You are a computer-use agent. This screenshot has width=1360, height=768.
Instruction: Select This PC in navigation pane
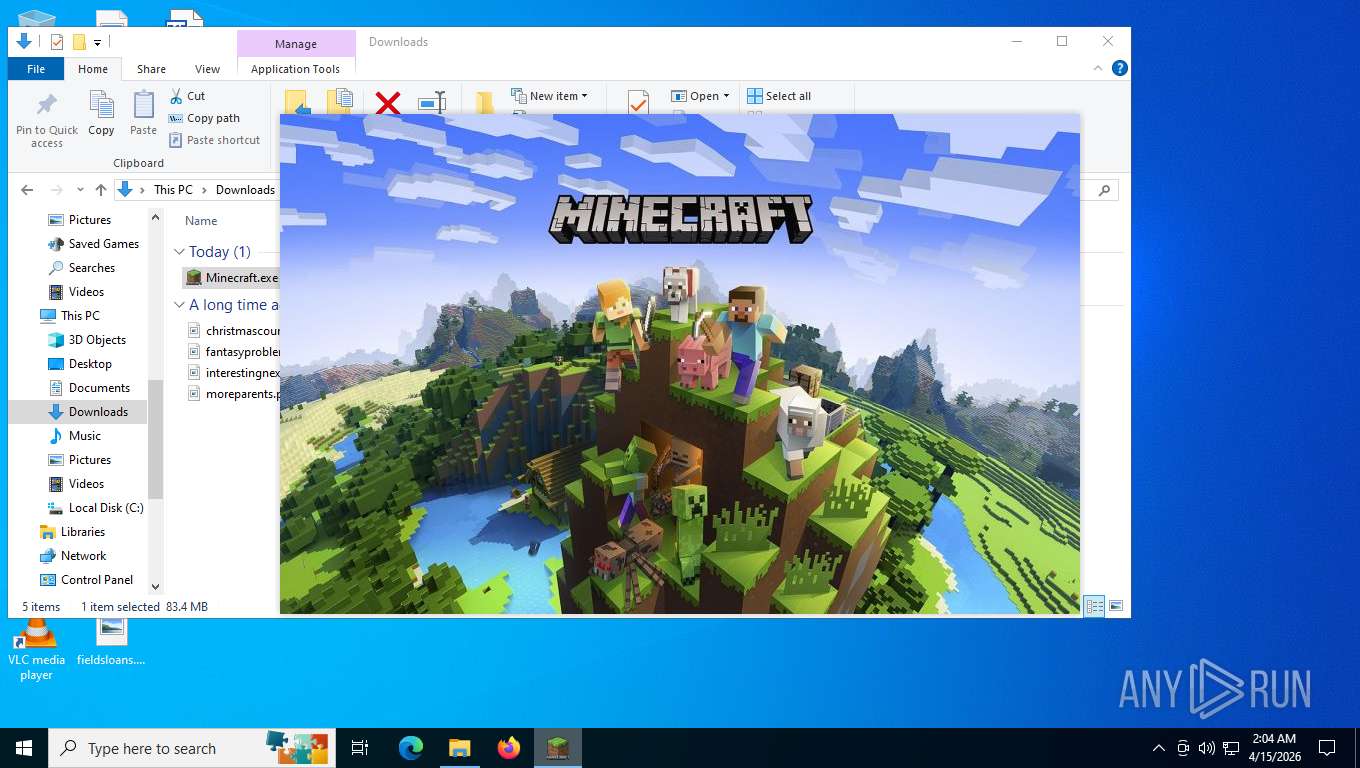point(70,316)
